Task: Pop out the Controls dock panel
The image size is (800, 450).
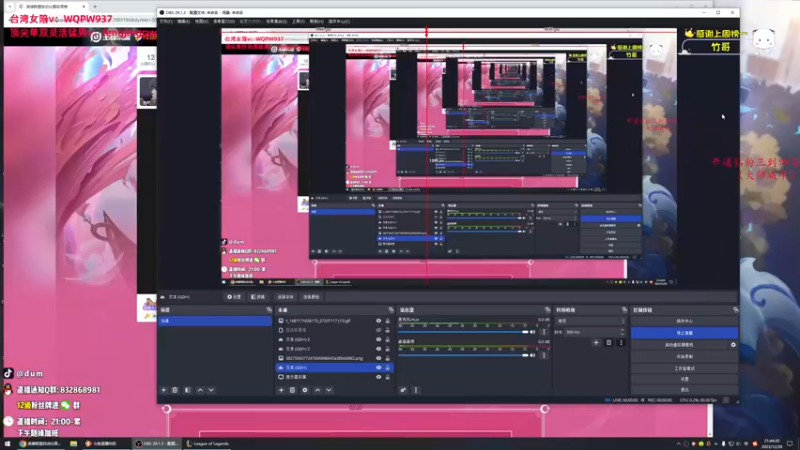Action: [x=735, y=310]
